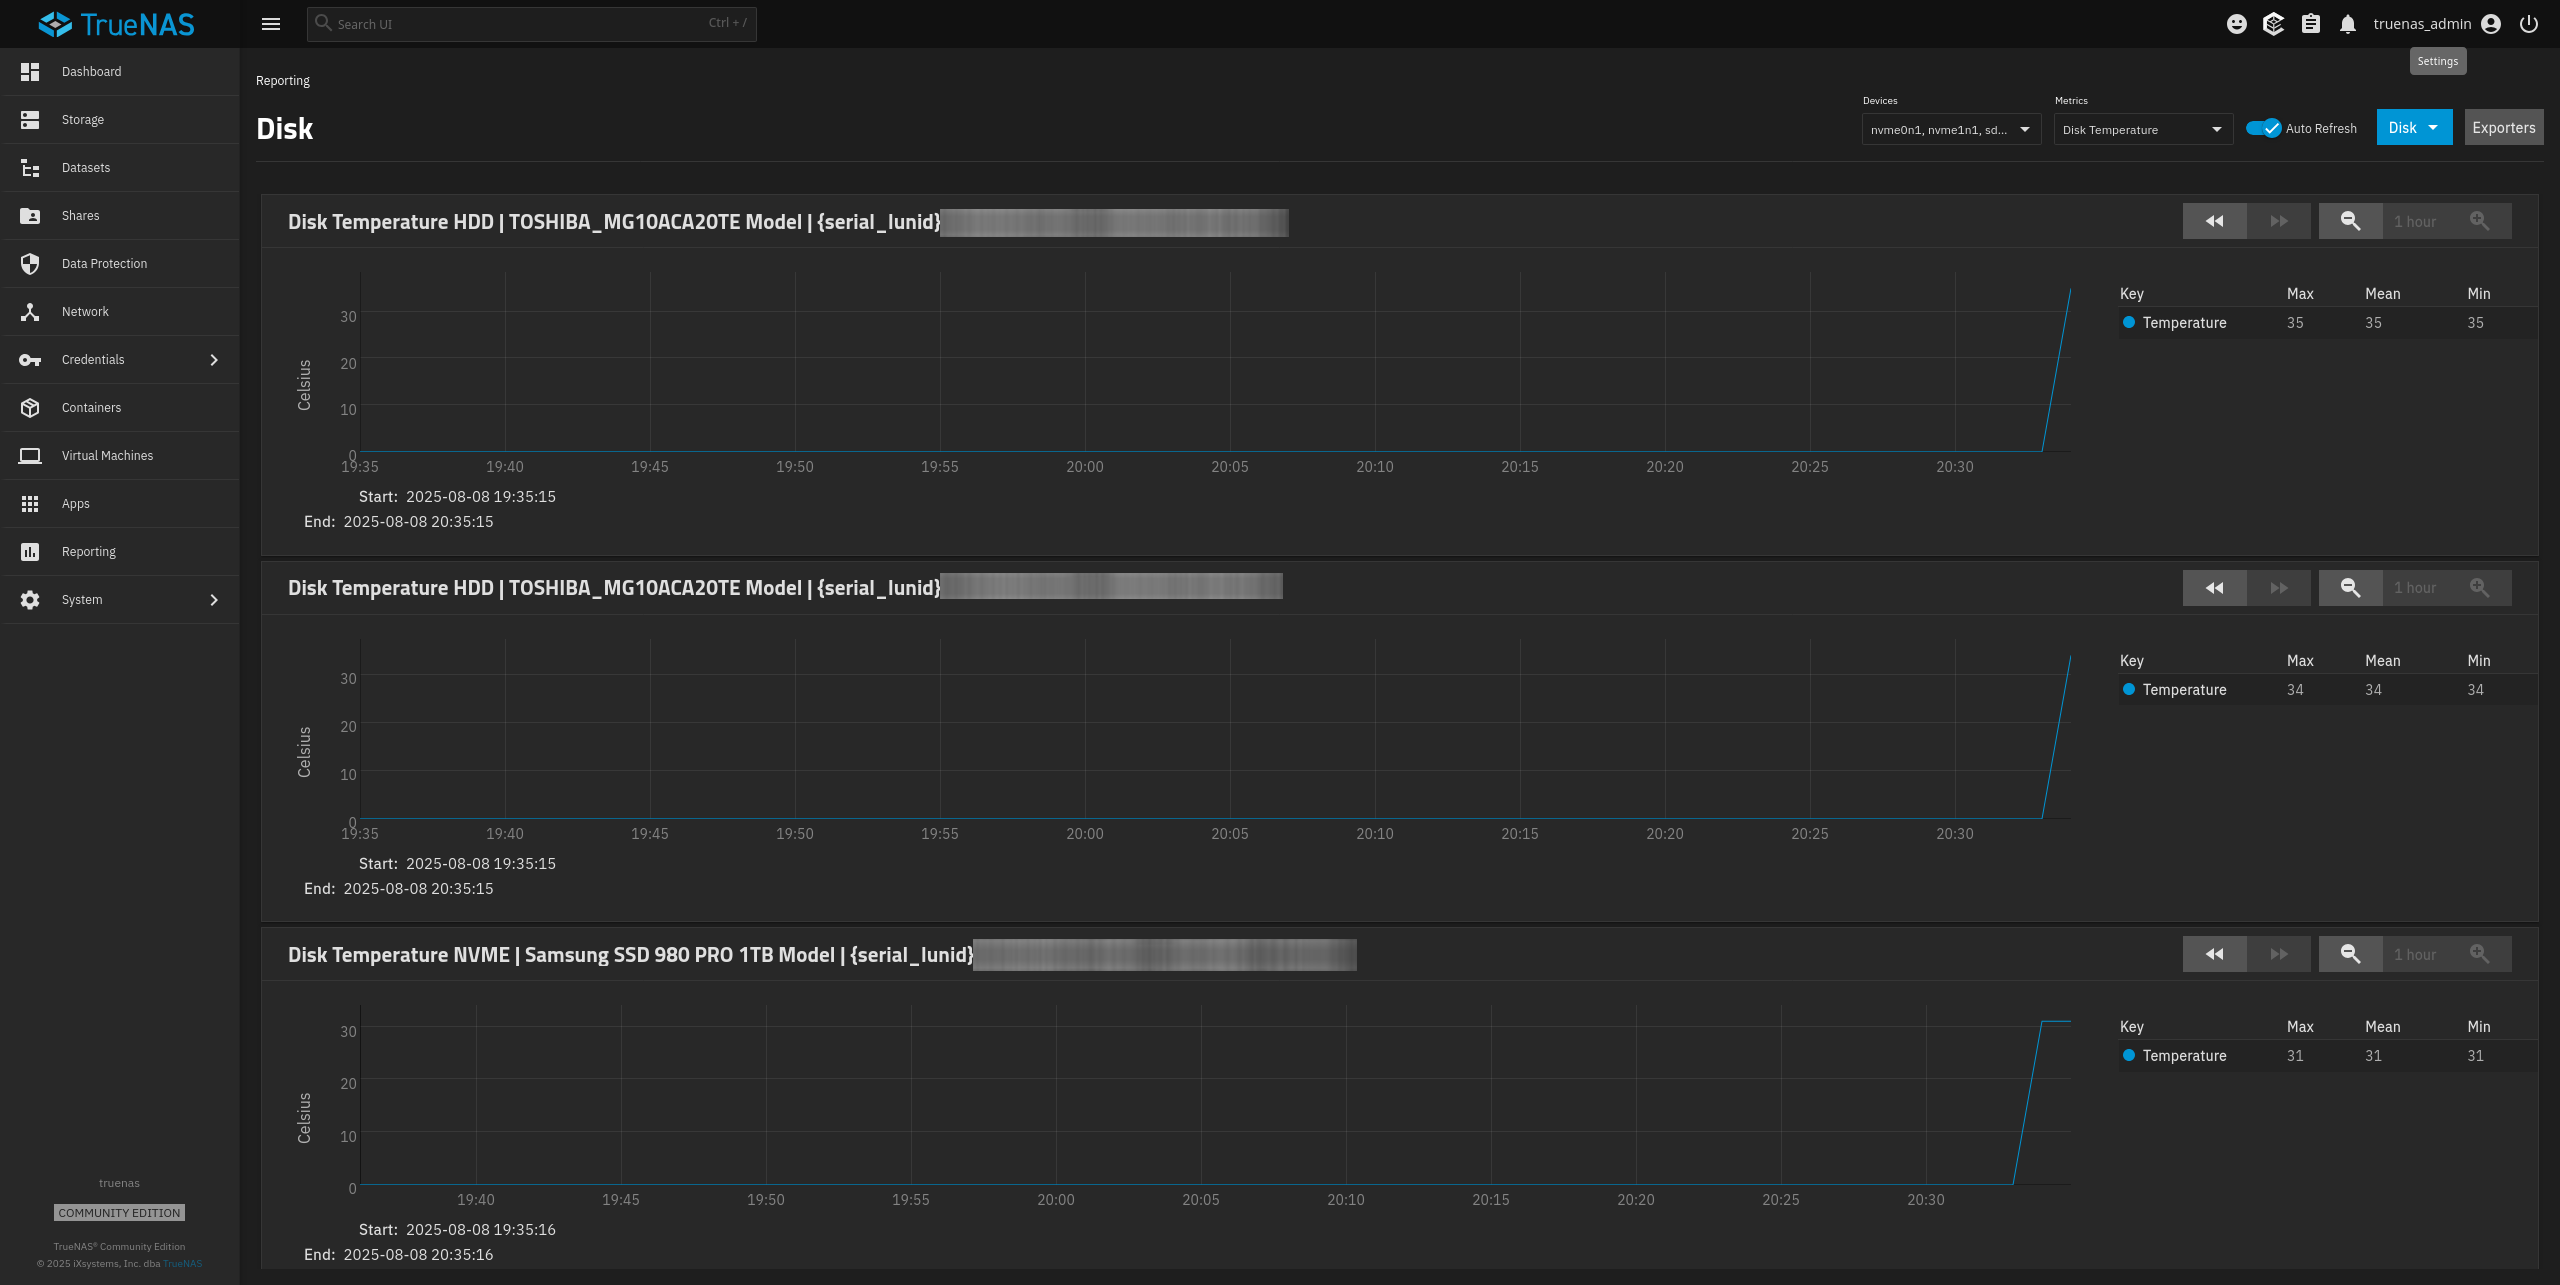
Task: Open the Disk report type dropdown
Action: (x=2414, y=127)
